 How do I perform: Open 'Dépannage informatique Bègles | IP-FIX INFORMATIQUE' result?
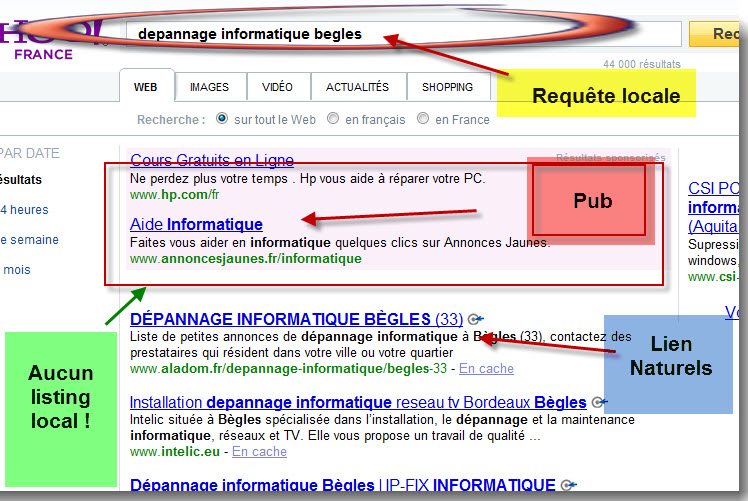click(x=343, y=485)
